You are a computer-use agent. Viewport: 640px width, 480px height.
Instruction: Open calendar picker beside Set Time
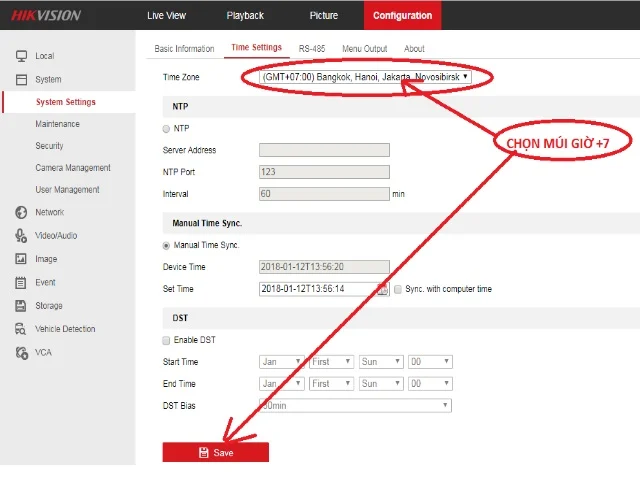point(383,289)
